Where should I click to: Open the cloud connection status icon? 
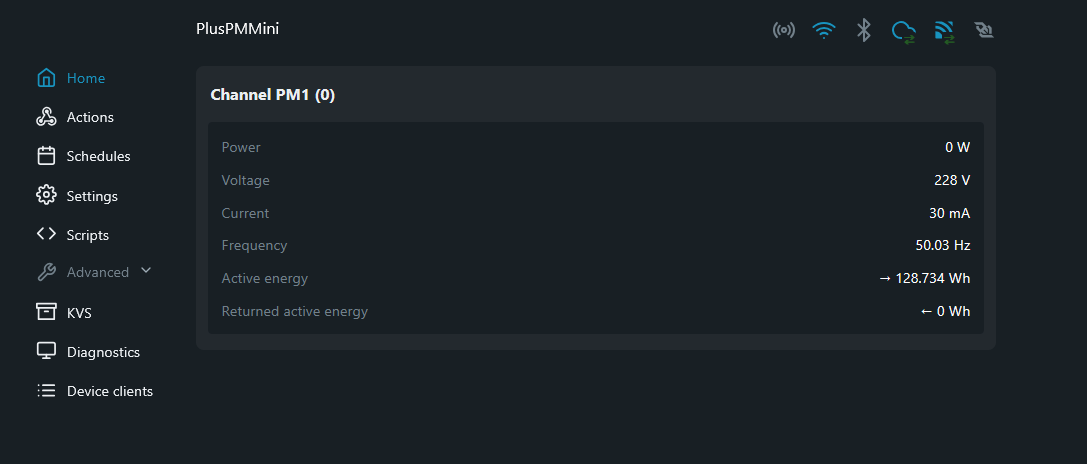pos(903,31)
